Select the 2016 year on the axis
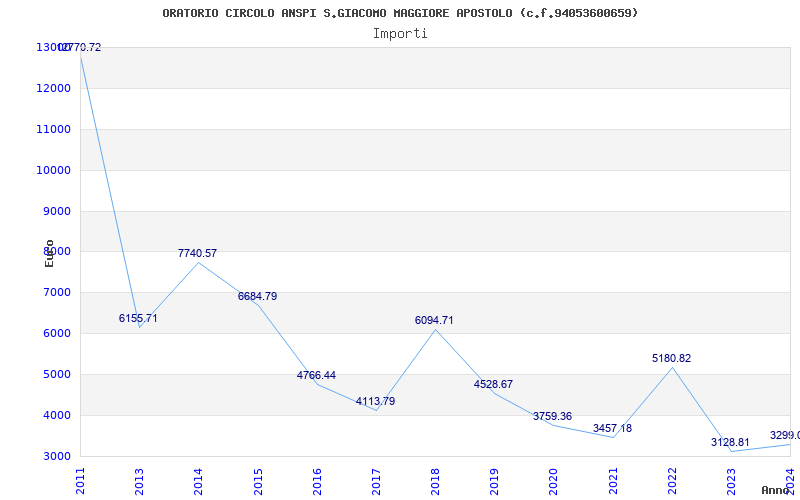Screen dimensions: 800x500 317,482
